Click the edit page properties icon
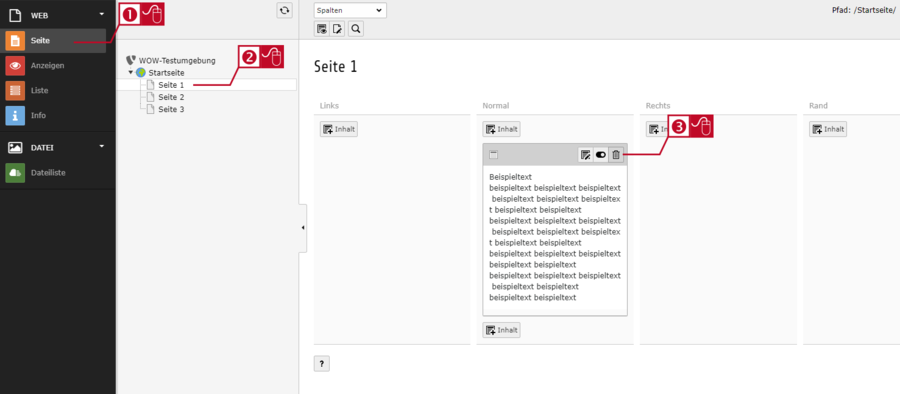Screen dimensions: 900x394 point(338,29)
